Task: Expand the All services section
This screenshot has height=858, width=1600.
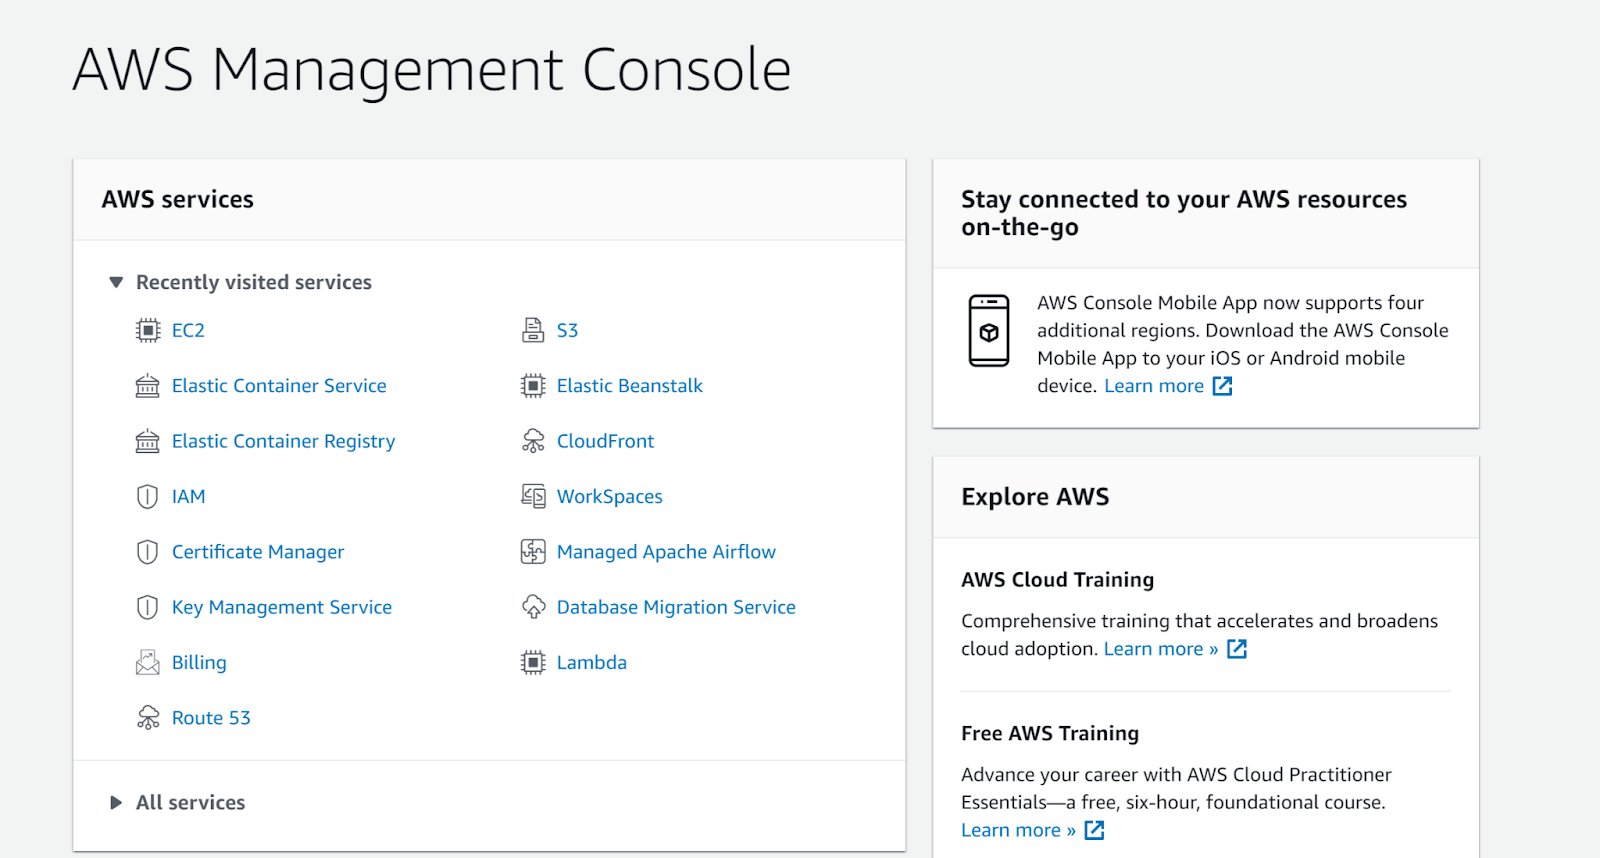Action: tap(116, 802)
